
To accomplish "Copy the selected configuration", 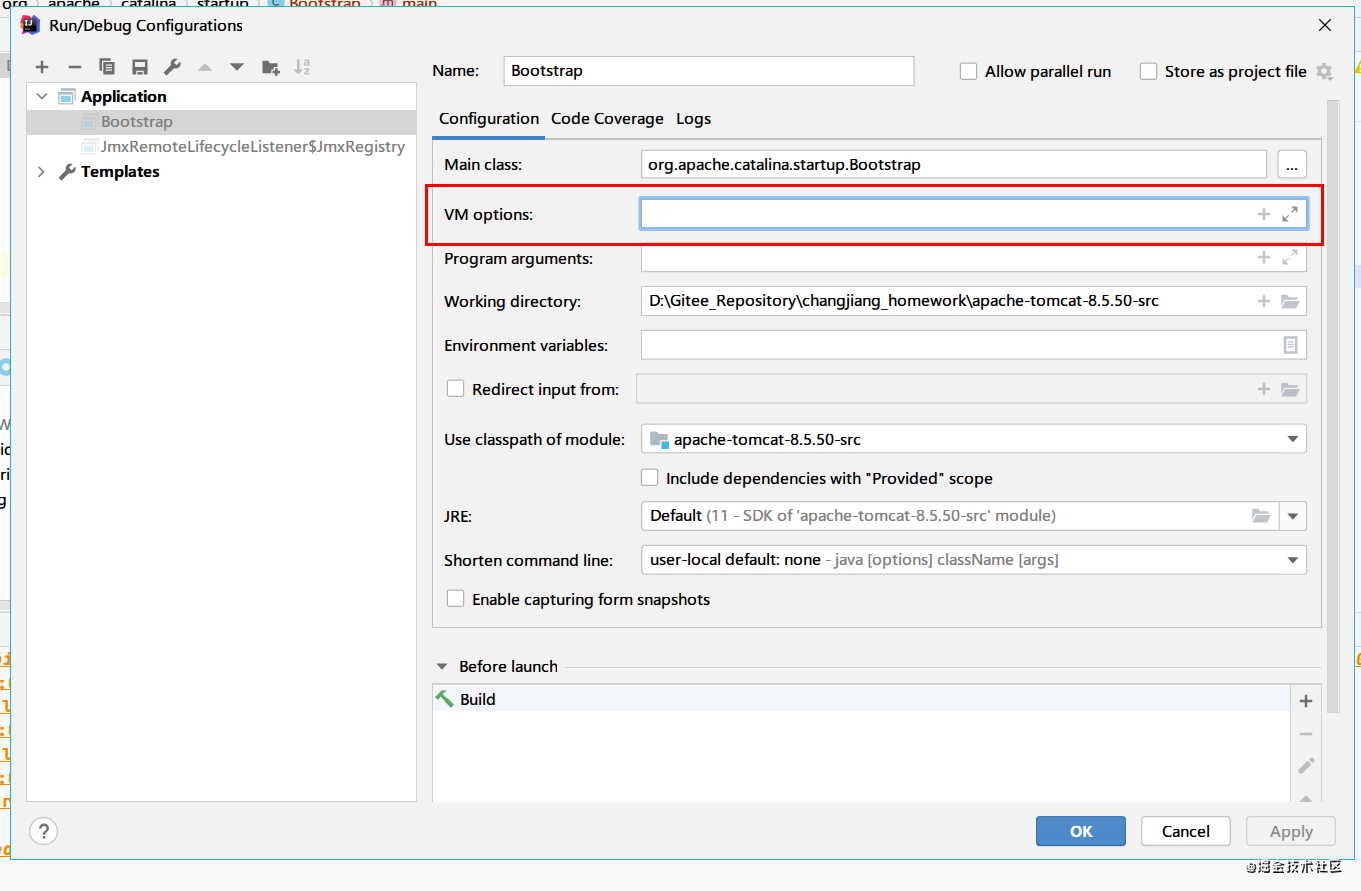I will (x=107, y=67).
